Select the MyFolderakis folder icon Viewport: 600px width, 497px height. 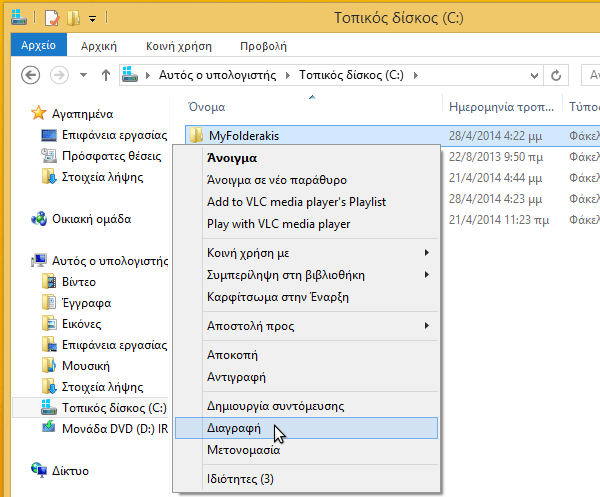[x=196, y=136]
